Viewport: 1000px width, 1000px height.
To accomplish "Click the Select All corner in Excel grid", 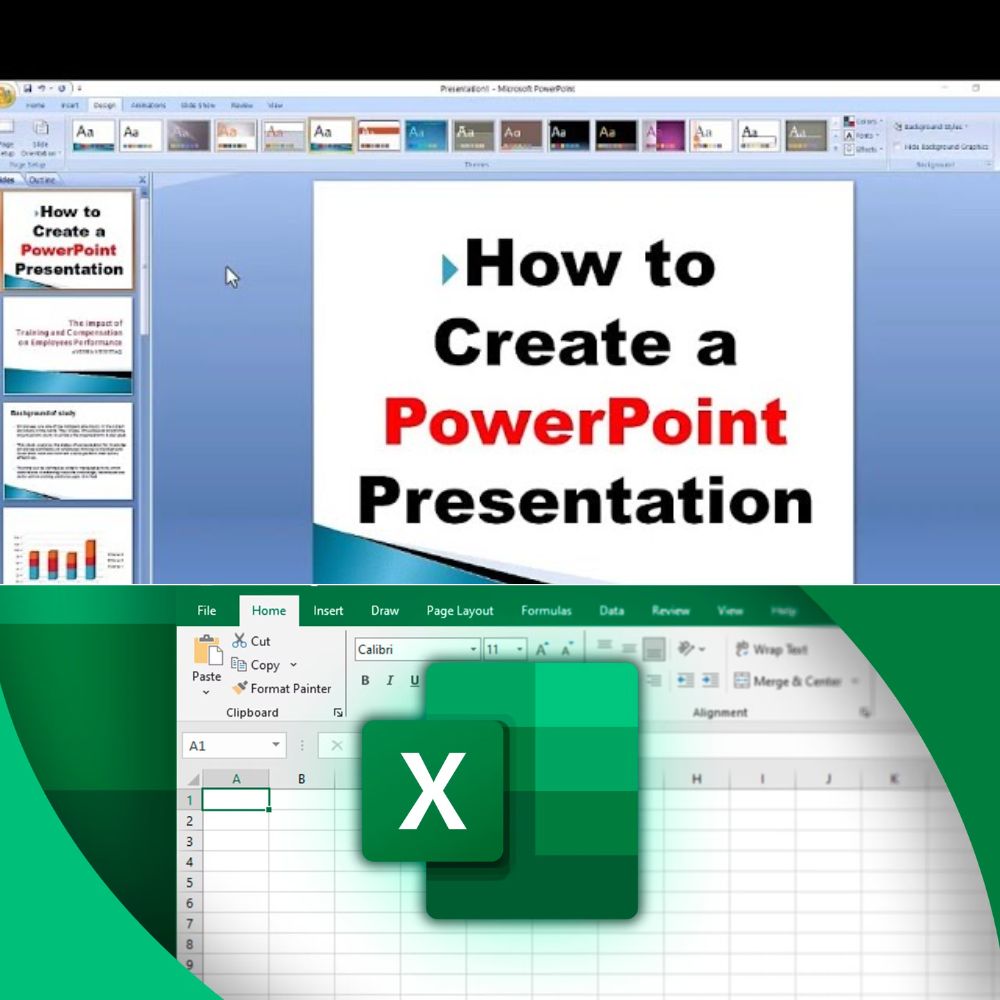I will (193, 779).
